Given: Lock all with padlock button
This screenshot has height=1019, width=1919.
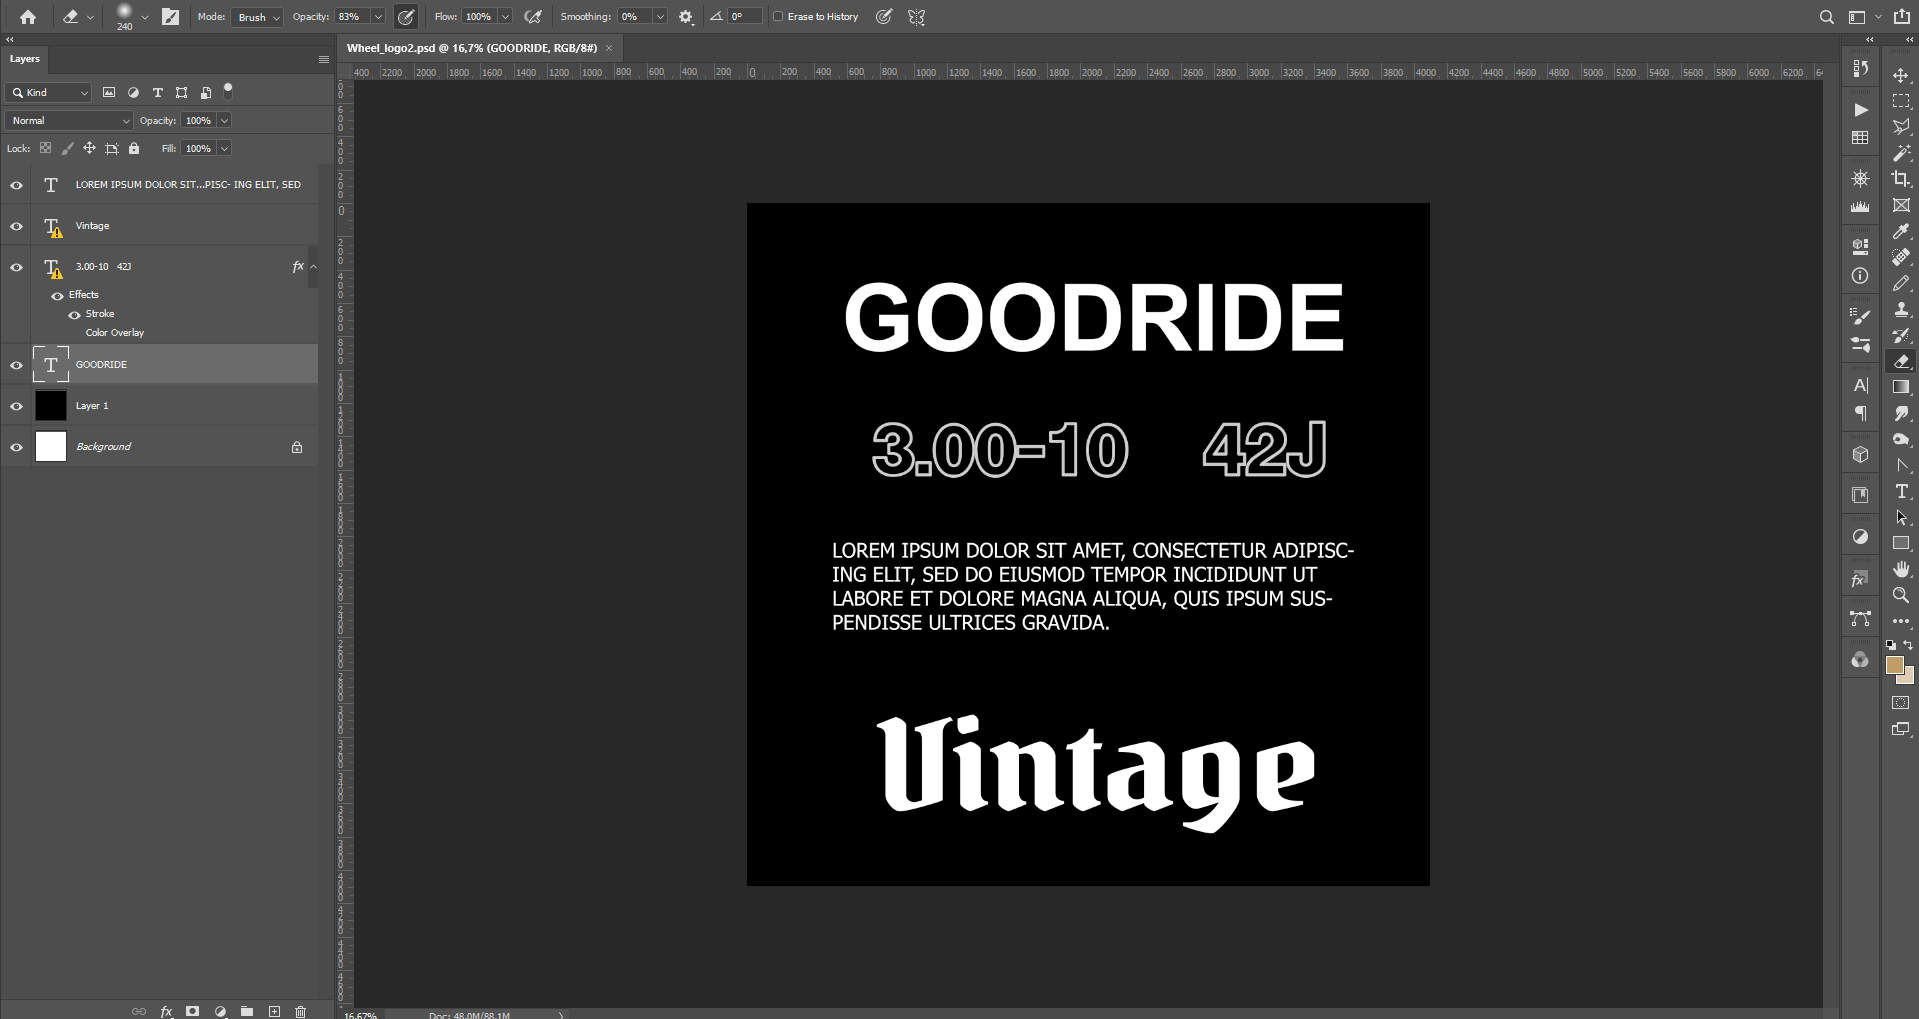Looking at the screenshot, I should pyautogui.click(x=134, y=148).
